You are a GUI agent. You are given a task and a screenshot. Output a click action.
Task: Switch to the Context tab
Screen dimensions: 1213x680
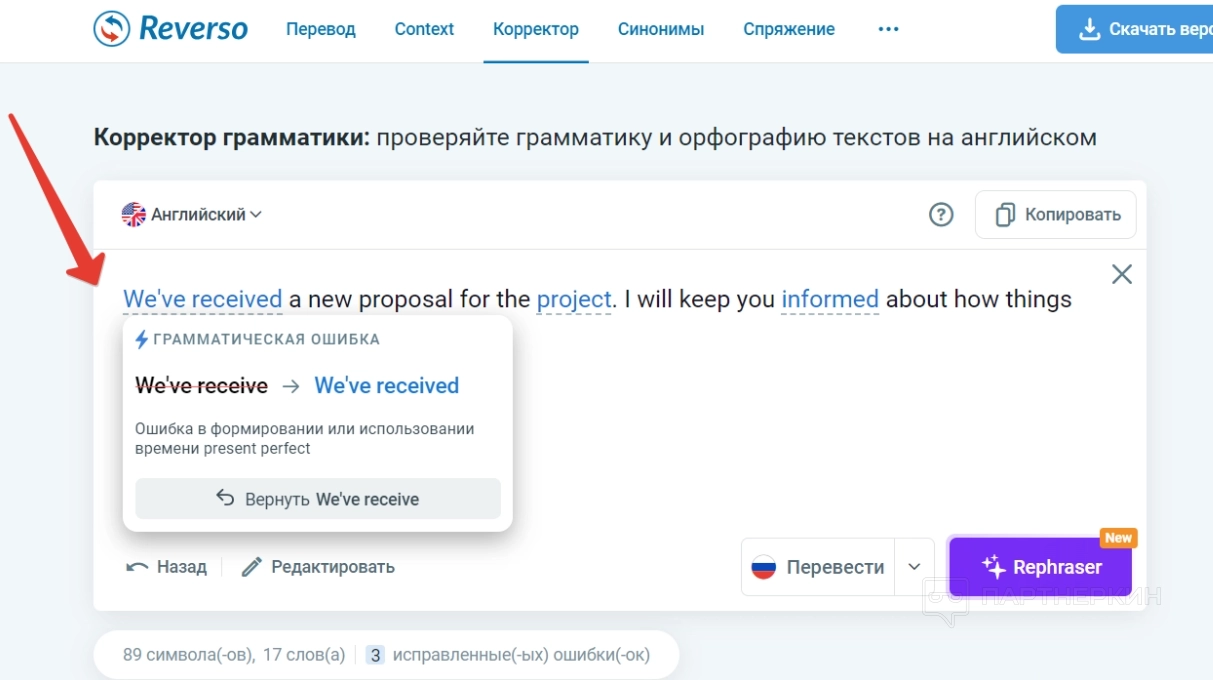424,29
